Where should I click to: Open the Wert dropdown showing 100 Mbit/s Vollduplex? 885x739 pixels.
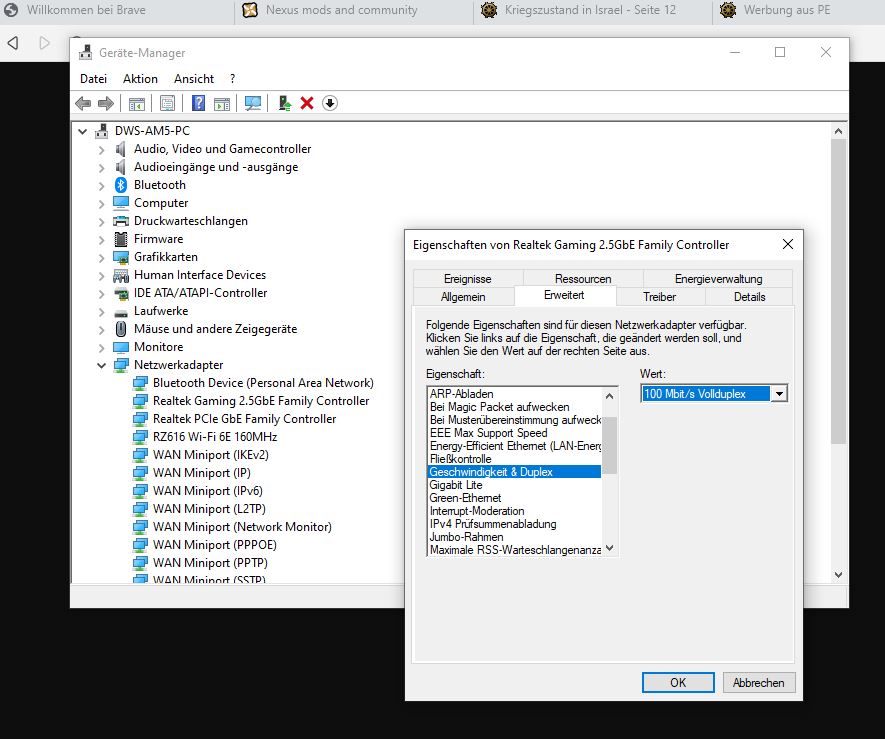click(x=779, y=393)
